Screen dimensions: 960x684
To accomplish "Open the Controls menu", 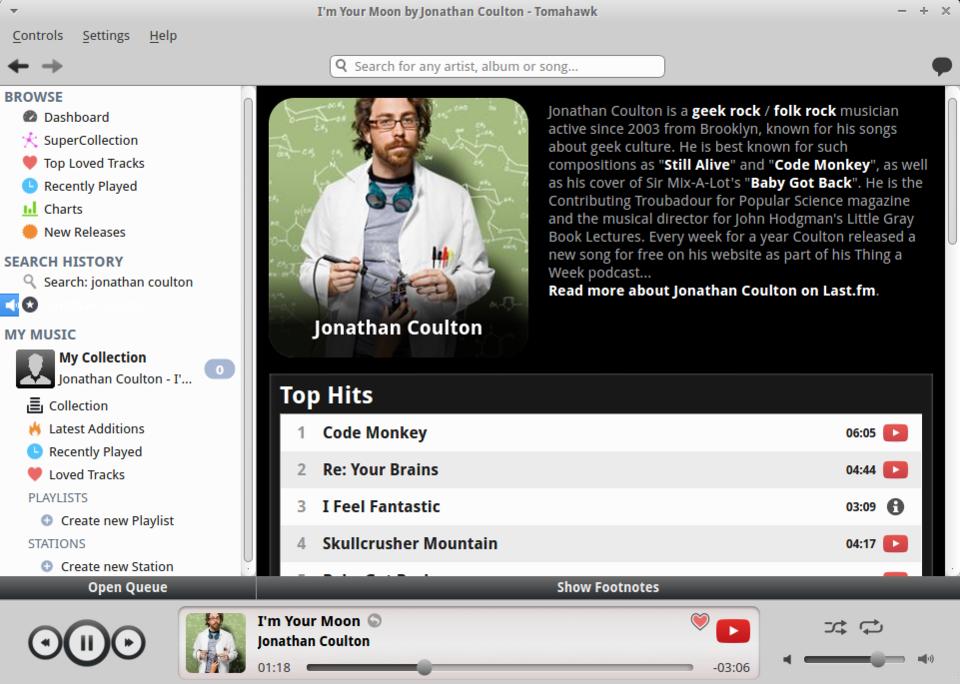I will [x=38, y=35].
